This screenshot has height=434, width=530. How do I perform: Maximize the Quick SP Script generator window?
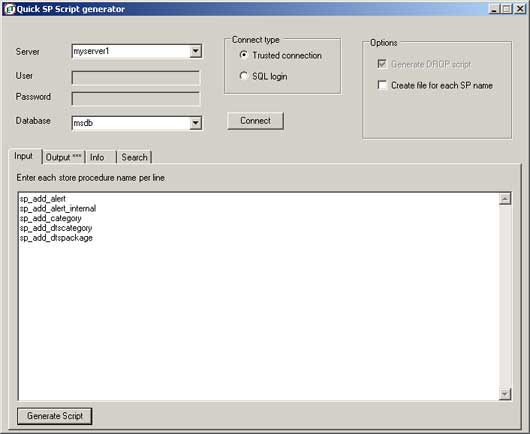(x=507, y=9)
